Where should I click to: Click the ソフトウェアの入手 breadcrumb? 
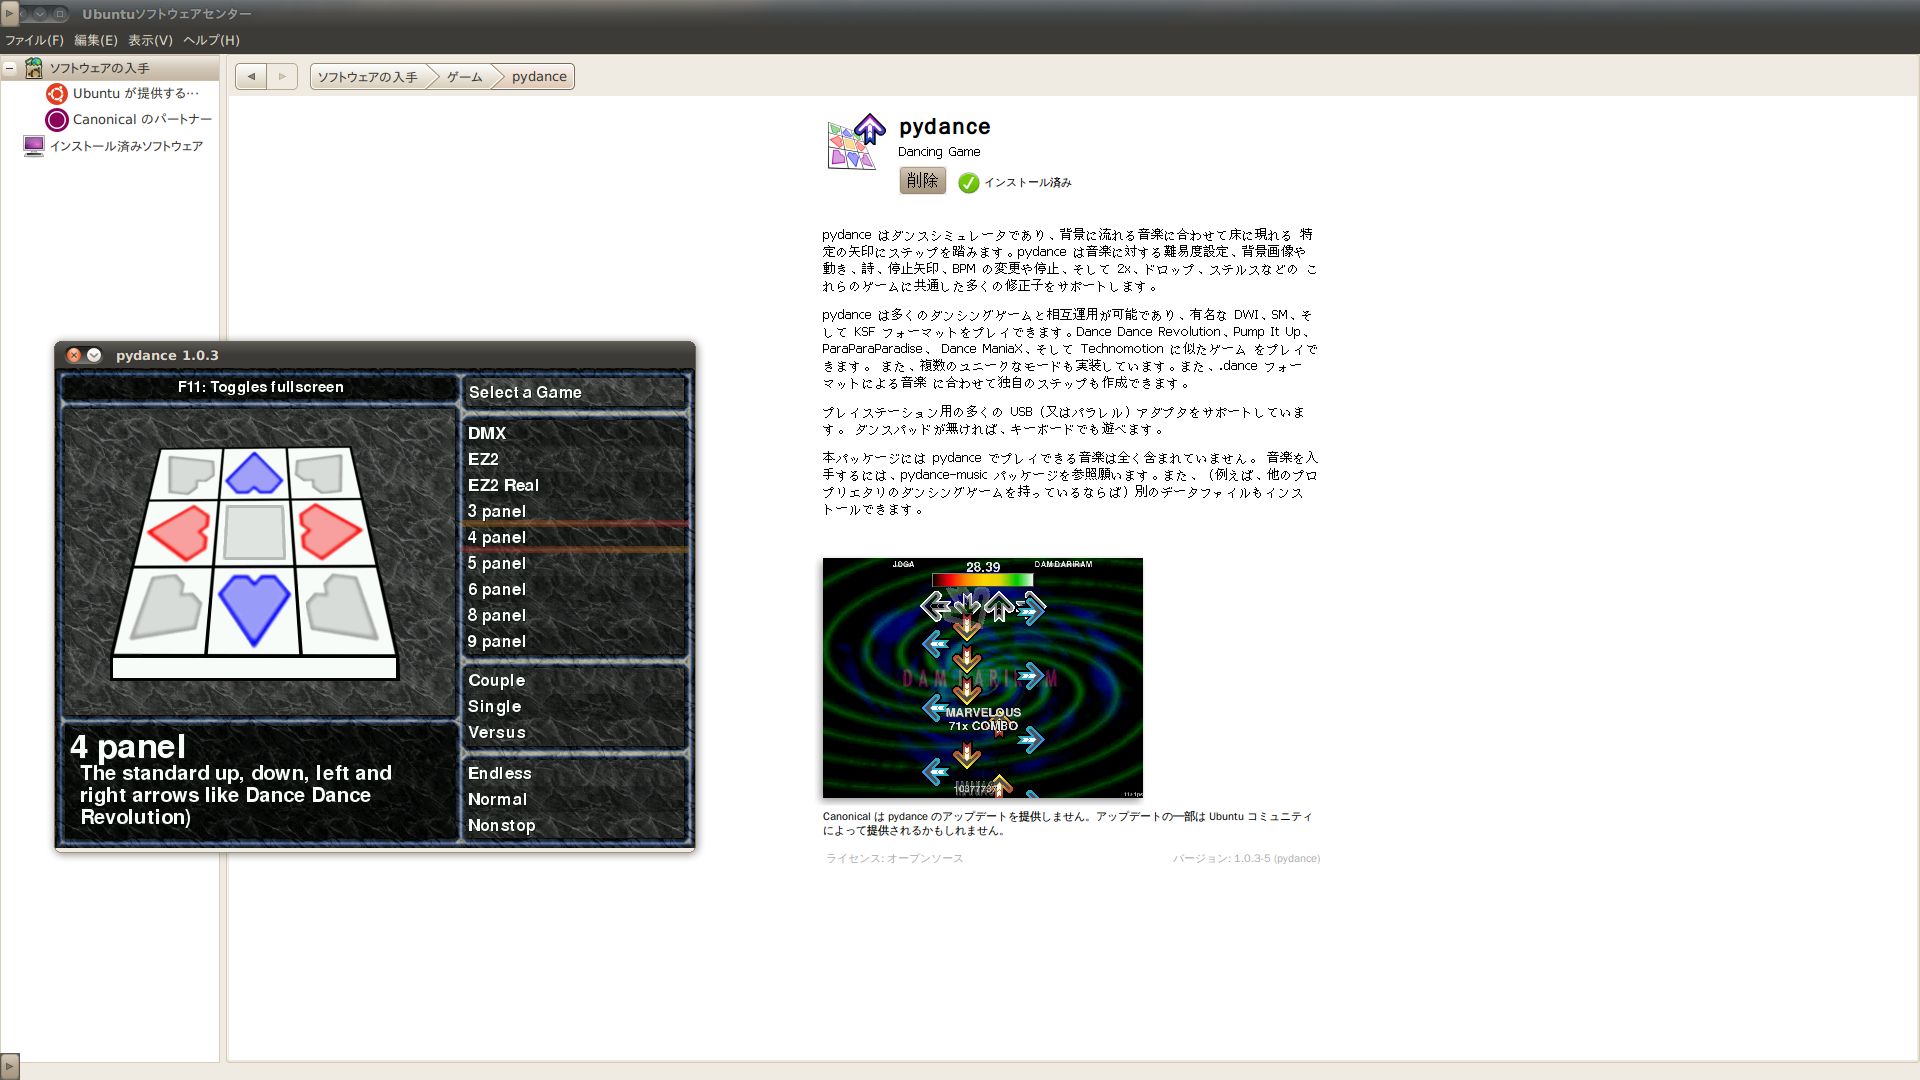(x=367, y=77)
